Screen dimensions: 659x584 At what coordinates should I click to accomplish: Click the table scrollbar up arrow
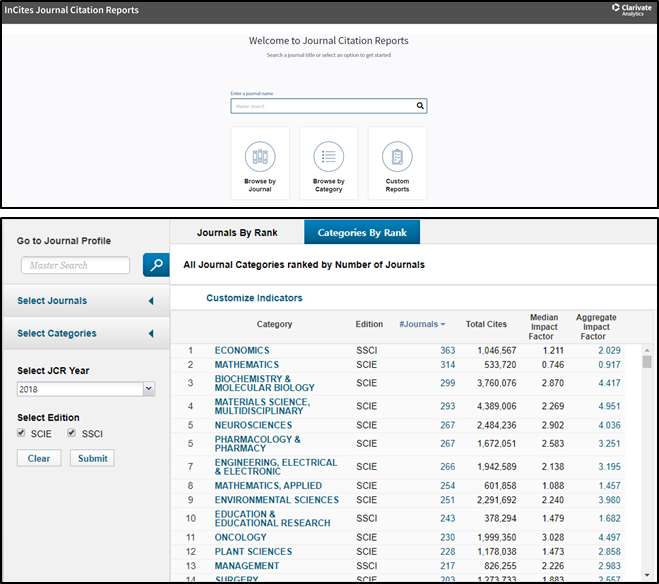point(647,350)
